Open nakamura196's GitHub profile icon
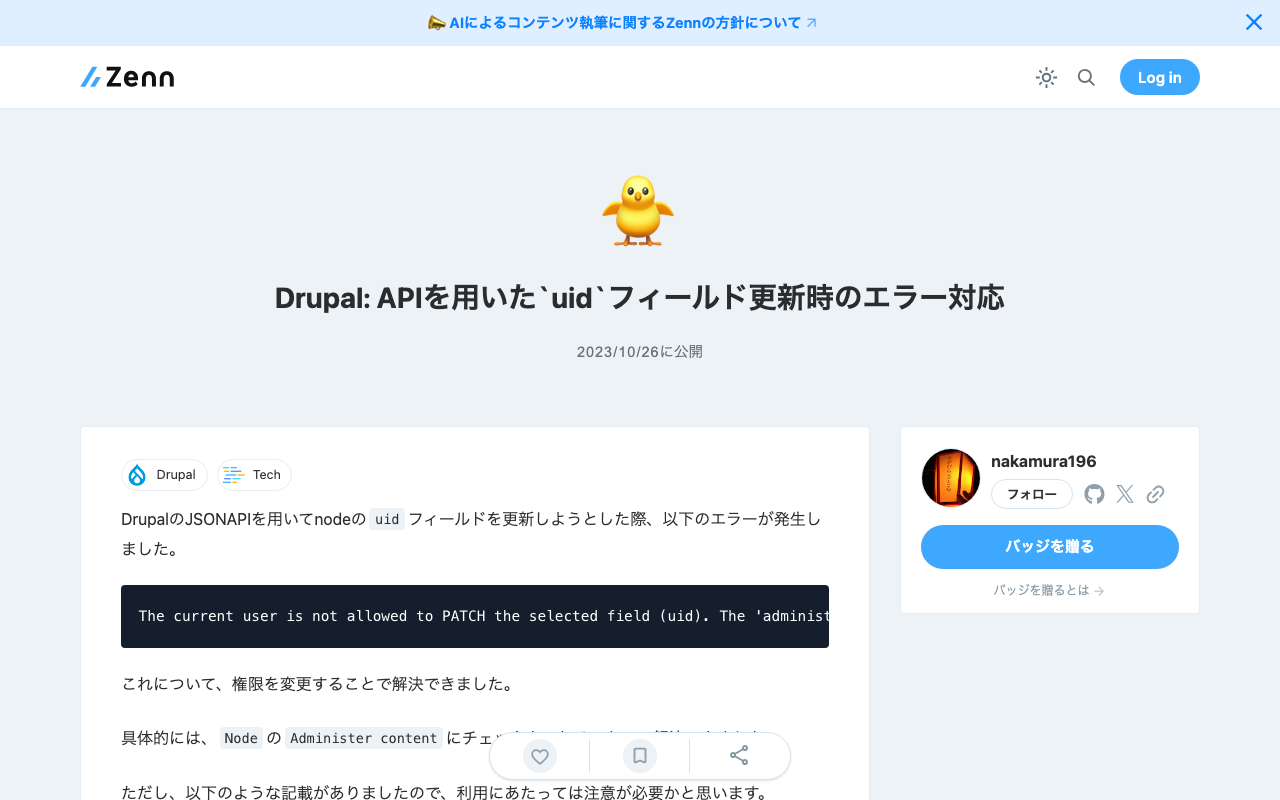This screenshot has width=1280, height=800. pos(1093,493)
